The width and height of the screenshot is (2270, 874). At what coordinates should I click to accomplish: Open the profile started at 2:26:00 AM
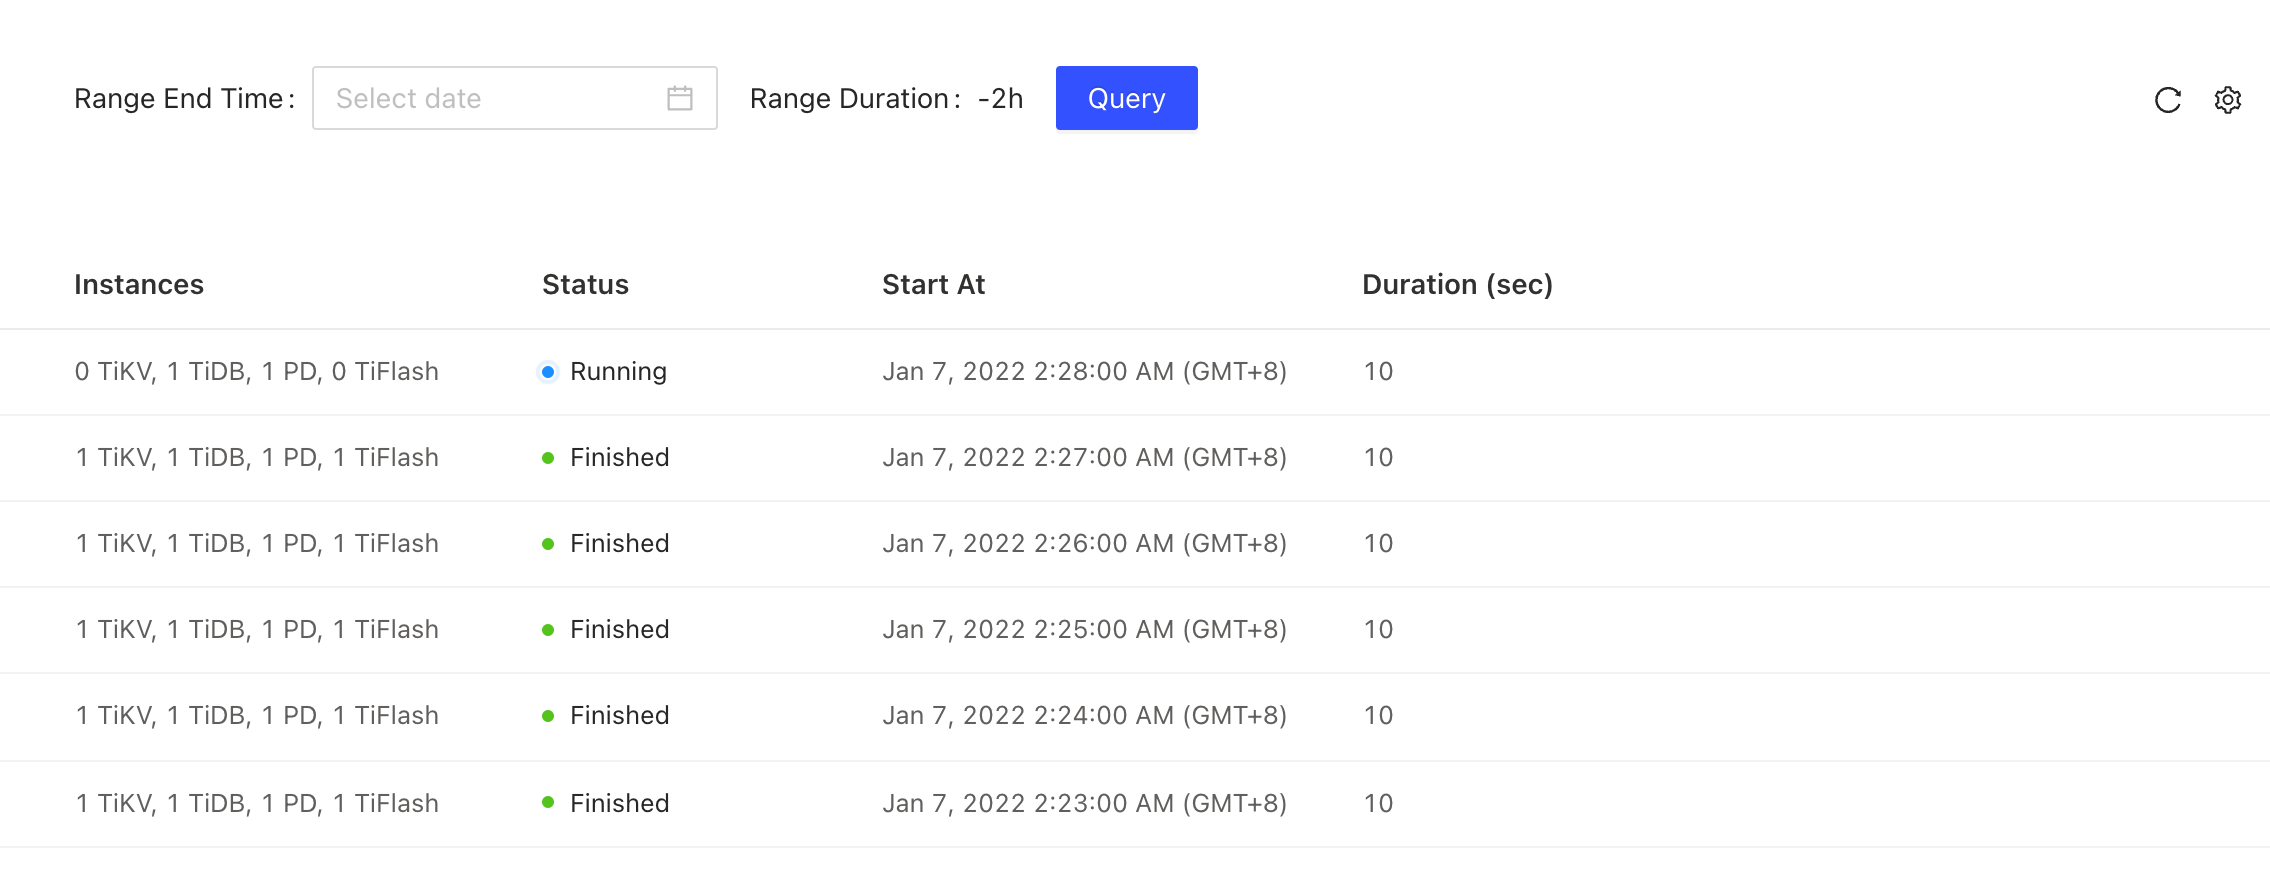click(1084, 544)
